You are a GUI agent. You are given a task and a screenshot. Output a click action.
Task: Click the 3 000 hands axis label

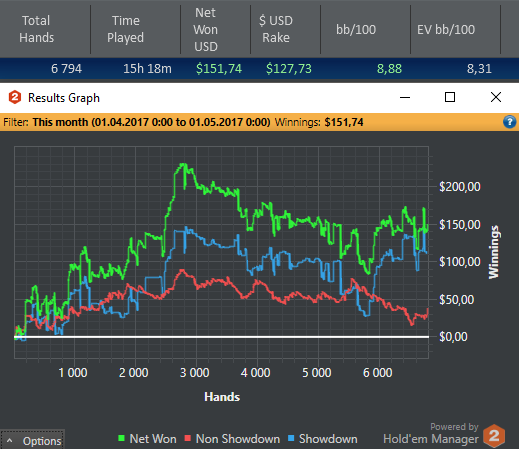(x=195, y=373)
